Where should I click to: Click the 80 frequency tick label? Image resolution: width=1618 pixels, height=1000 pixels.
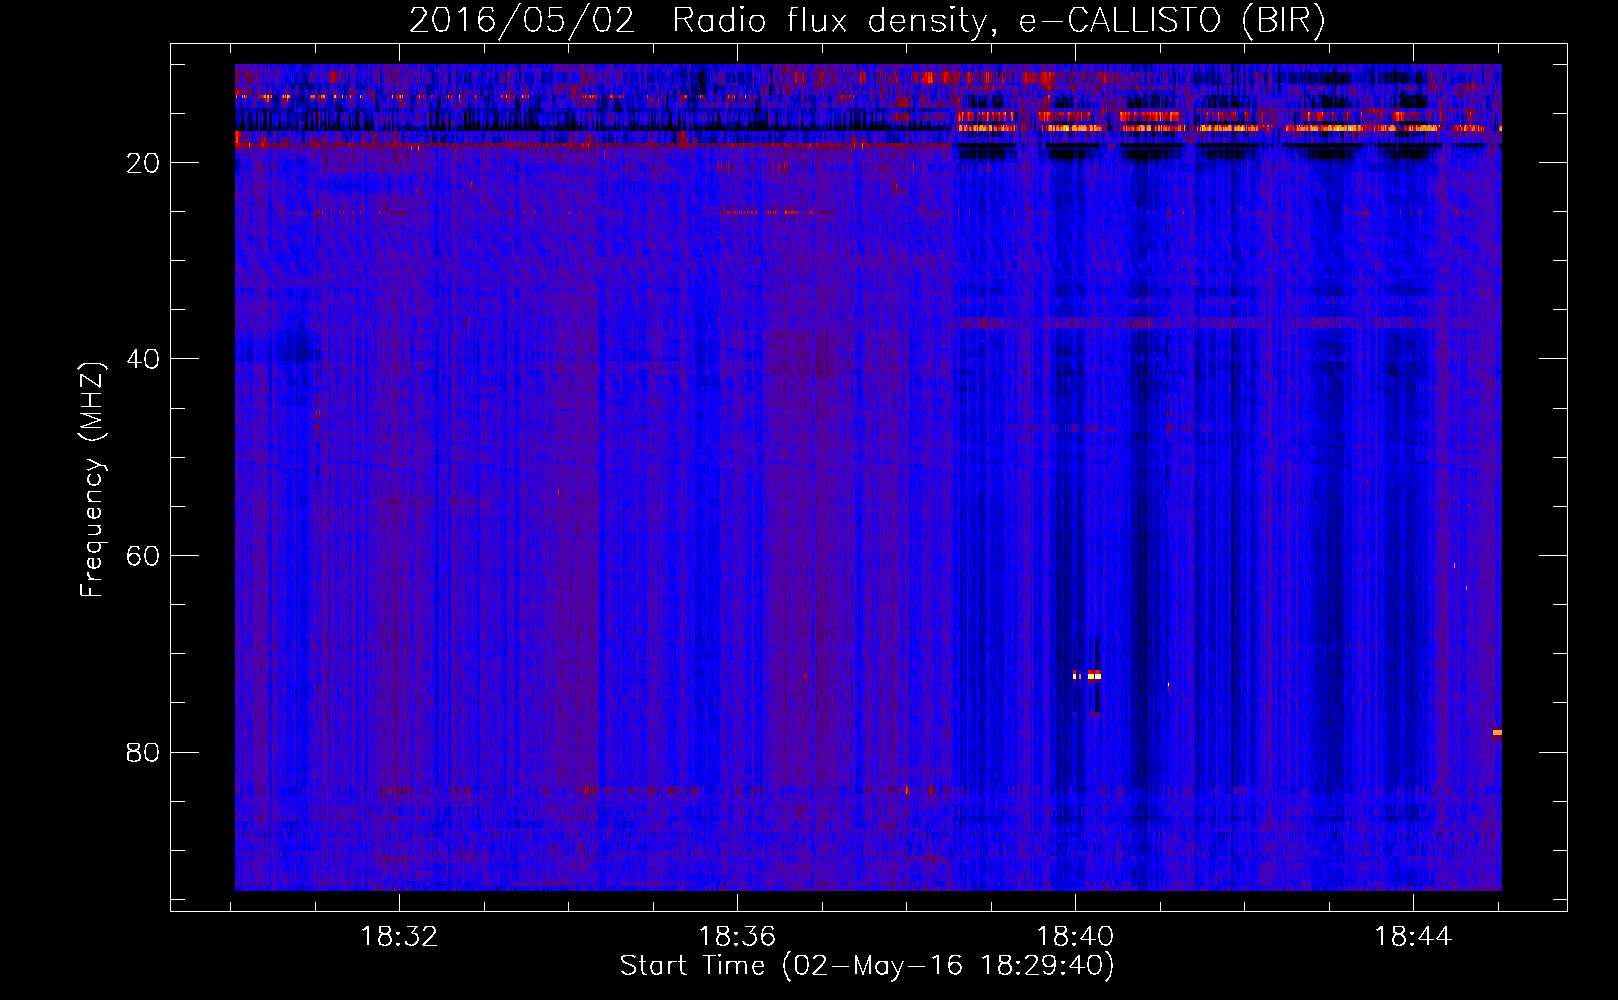tap(143, 753)
